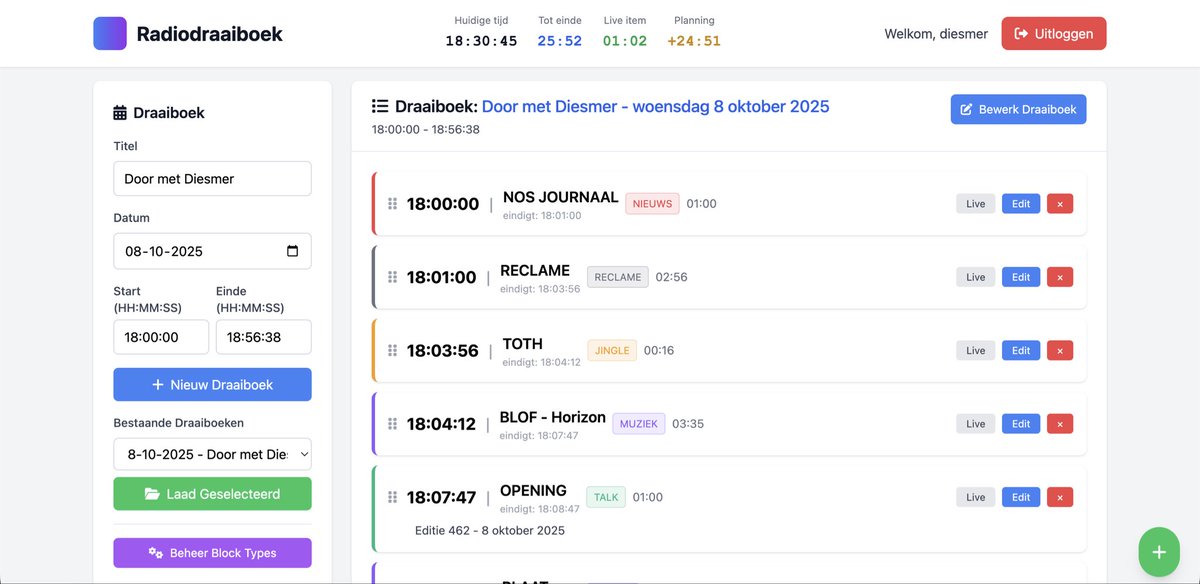This screenshot has width=1200, height=584.
Task: Open Beheer Block Types
Action: coord(212,553)
